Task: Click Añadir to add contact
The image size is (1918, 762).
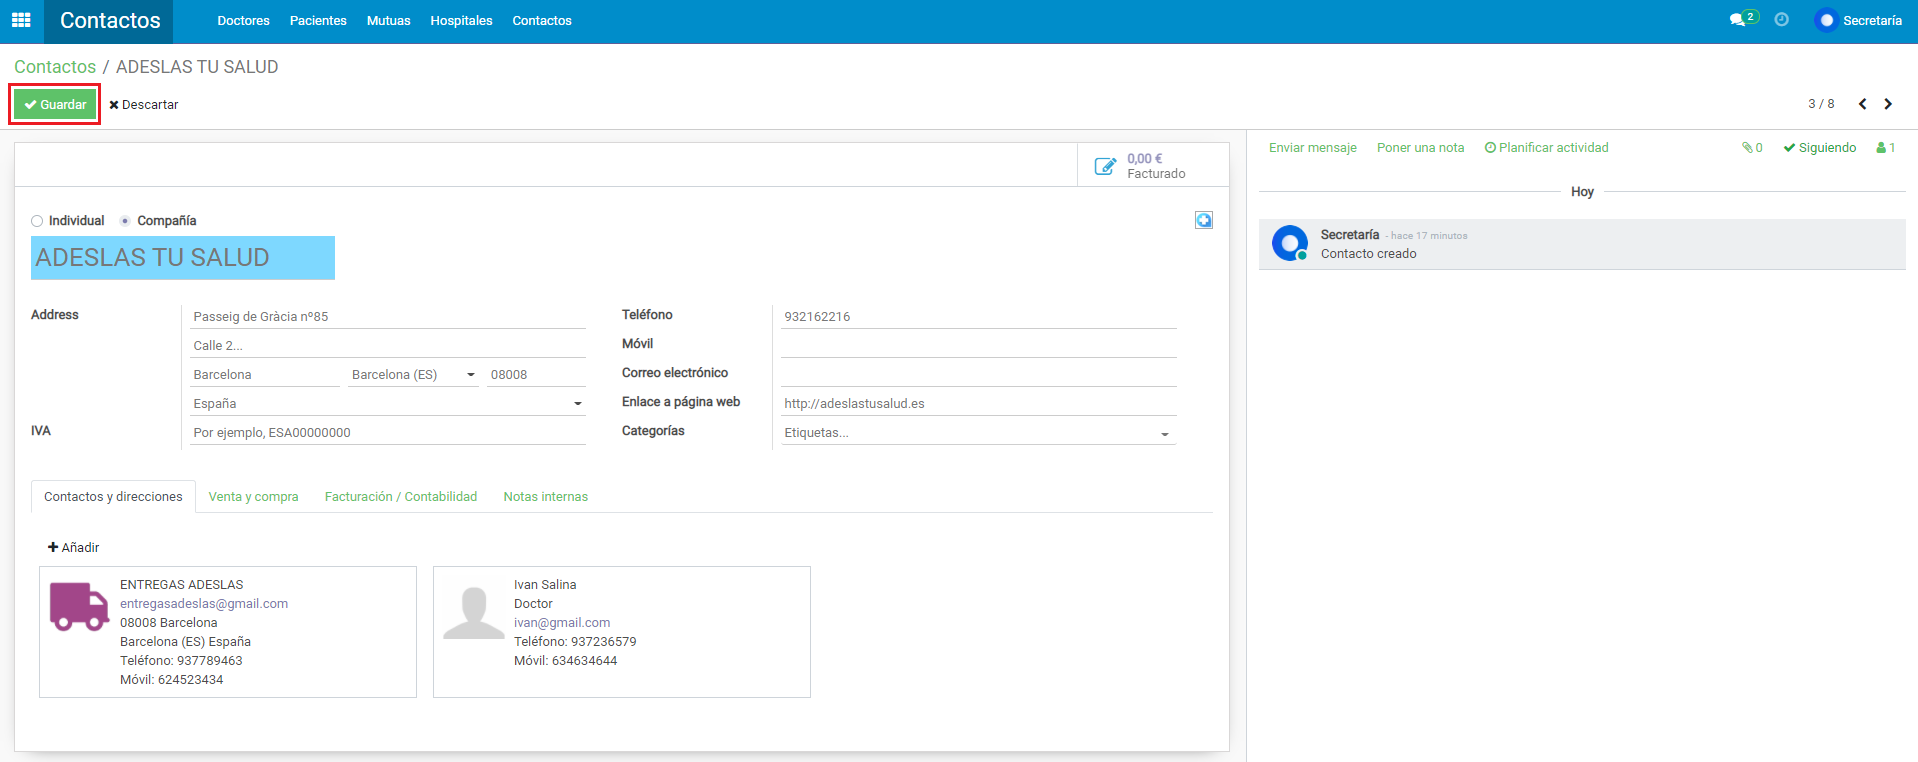Action: [73, 548]
